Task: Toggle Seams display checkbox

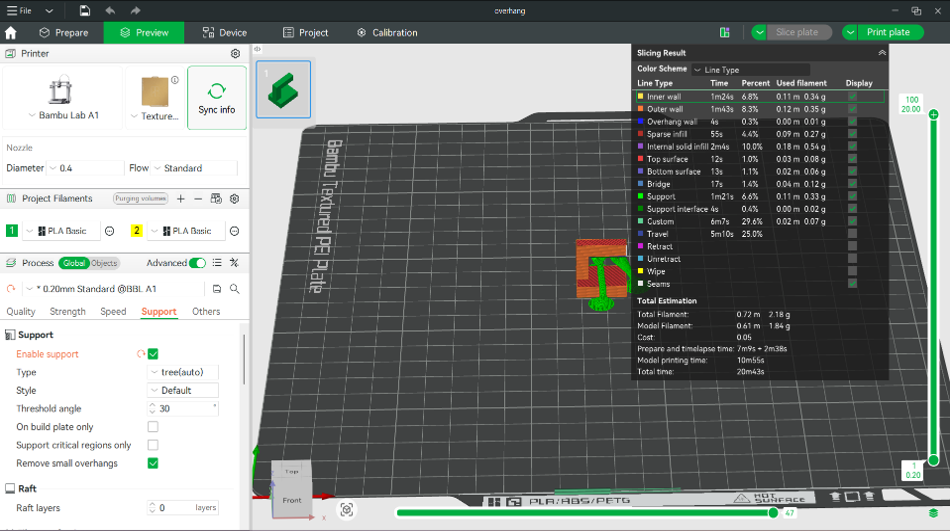Action: click(x=852, y=284)
